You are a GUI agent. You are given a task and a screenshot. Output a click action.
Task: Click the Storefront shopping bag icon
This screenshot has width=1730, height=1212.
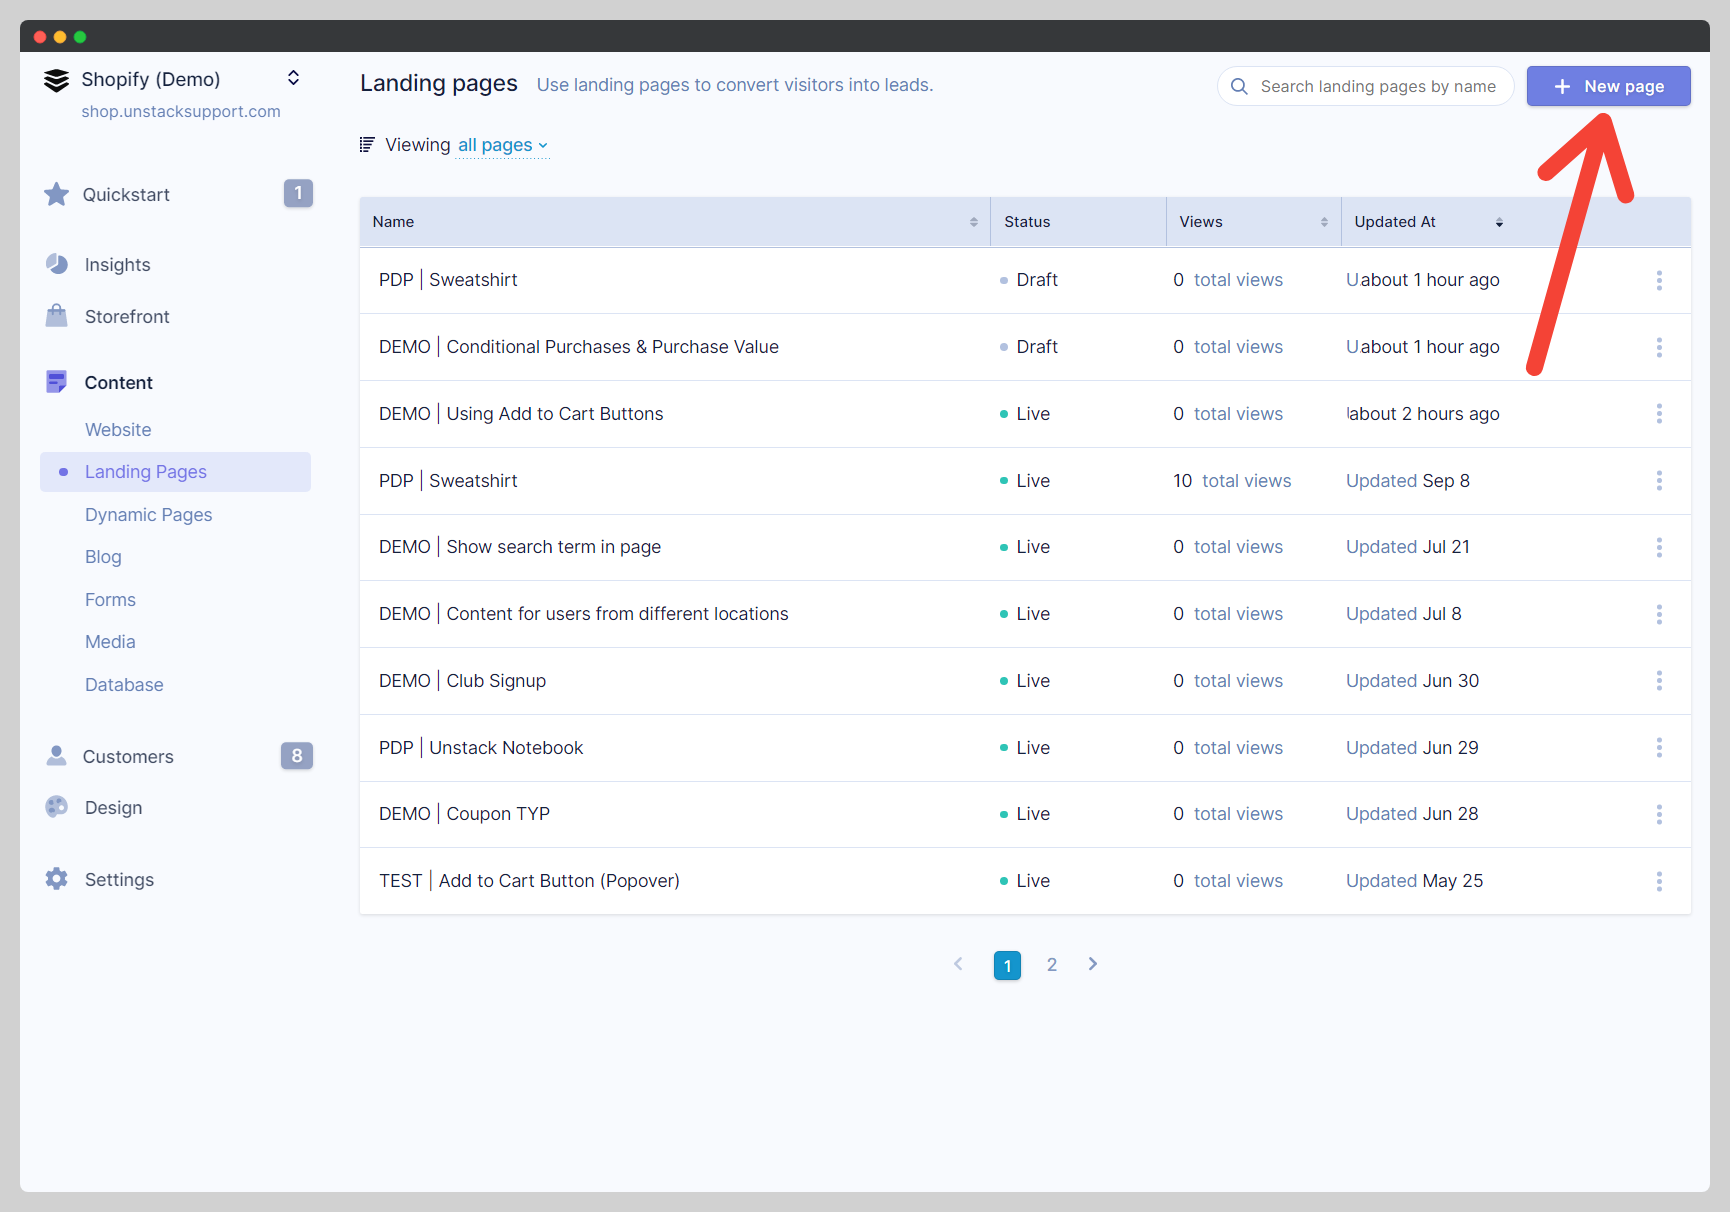coord(57,316)
